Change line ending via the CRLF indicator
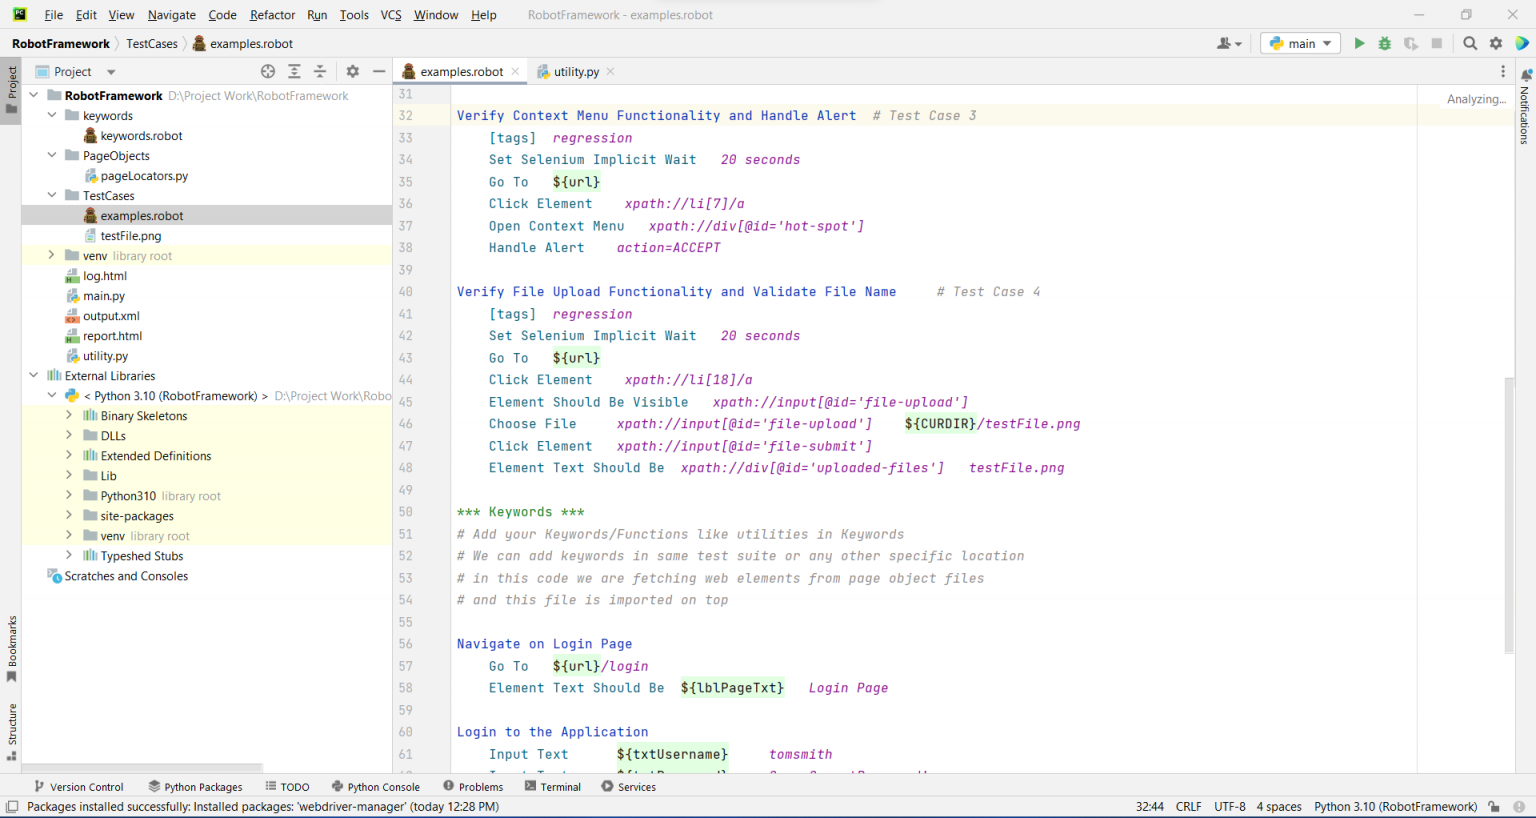 1188,806
